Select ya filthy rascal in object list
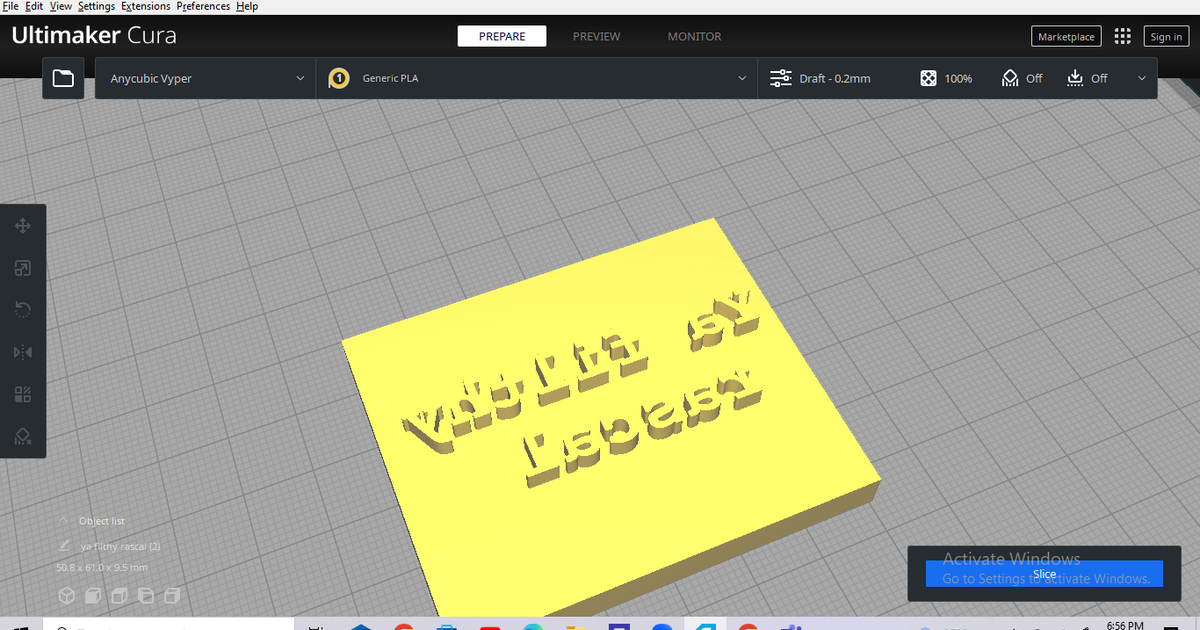 119,546
